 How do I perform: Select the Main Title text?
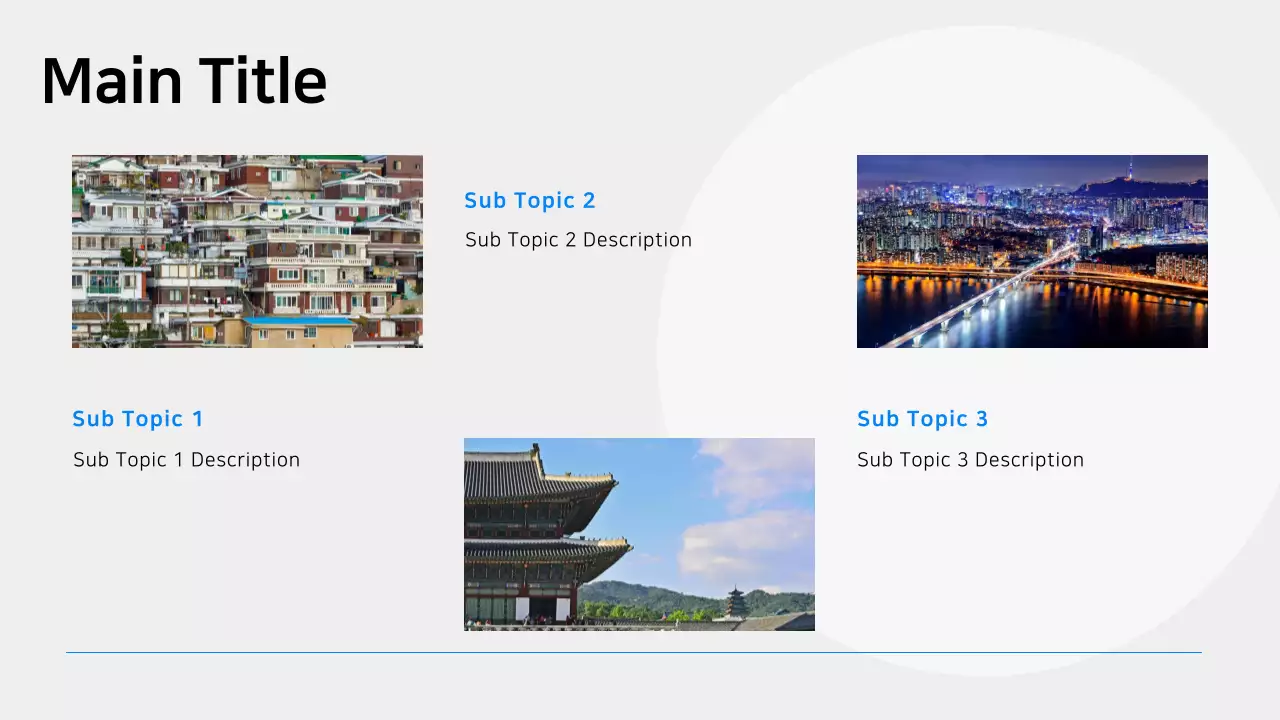click(183, 80)
